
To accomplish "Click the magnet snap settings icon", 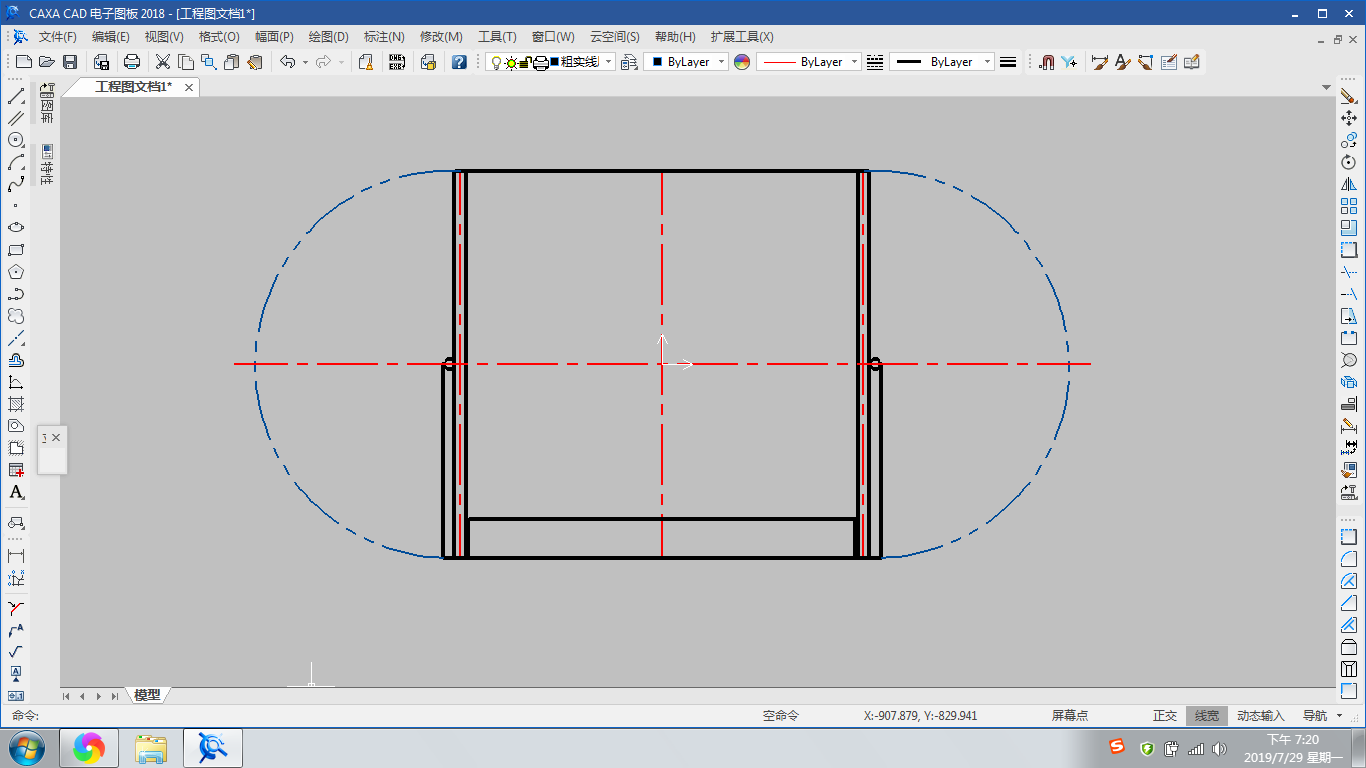I will tap(1046, 62).
